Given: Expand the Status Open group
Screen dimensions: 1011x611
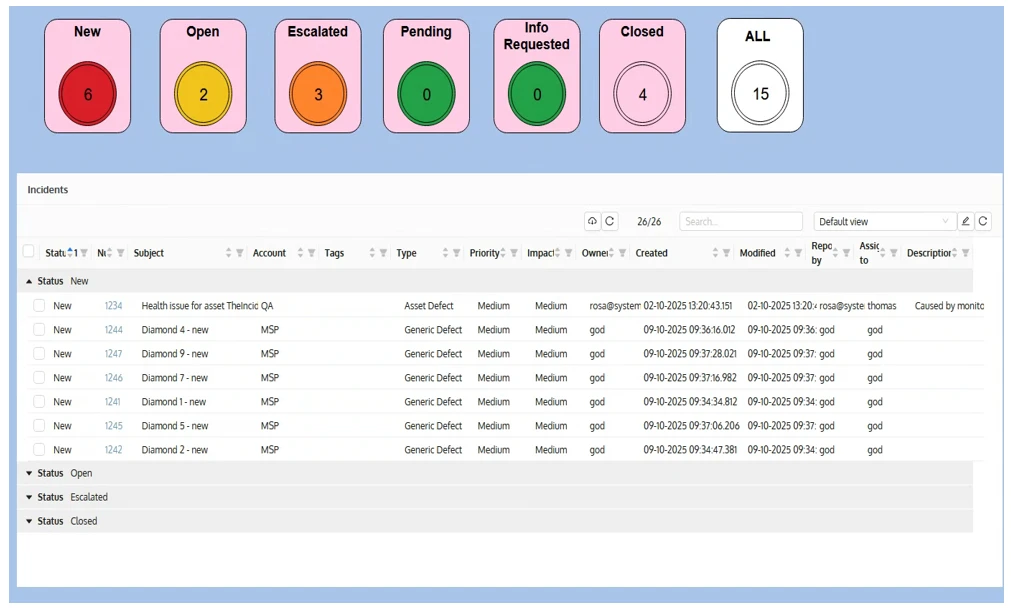Looking at the screenshot, I should tap(28, 473).
